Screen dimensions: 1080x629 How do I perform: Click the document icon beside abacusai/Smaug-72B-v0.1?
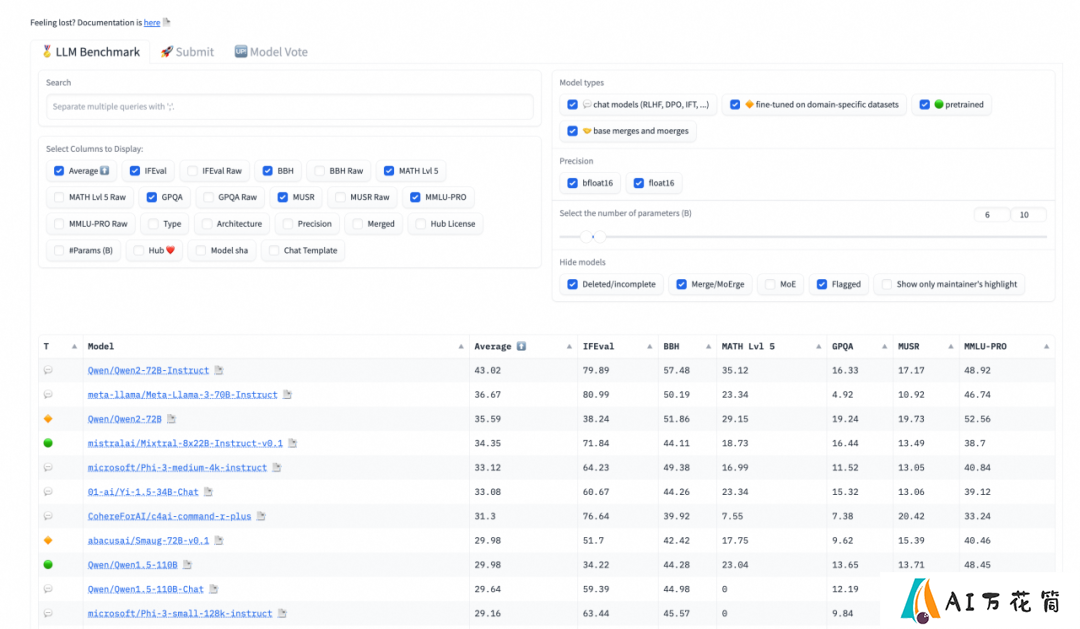tap(219, 540)
